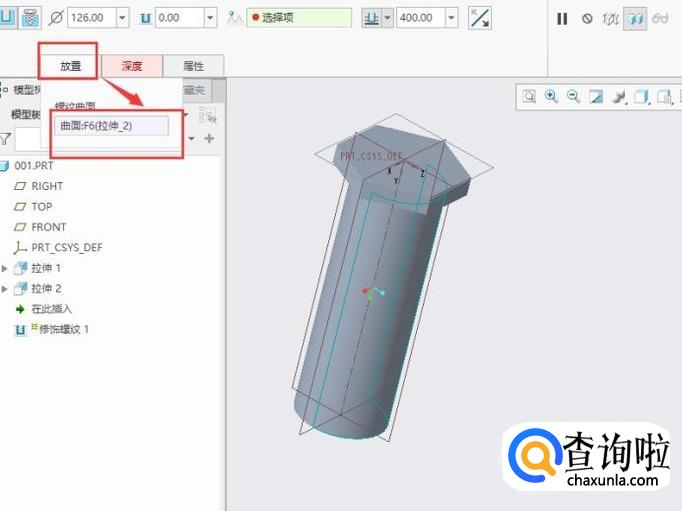
Task: Click the zoom in icon
Action: tap(551, 96)
